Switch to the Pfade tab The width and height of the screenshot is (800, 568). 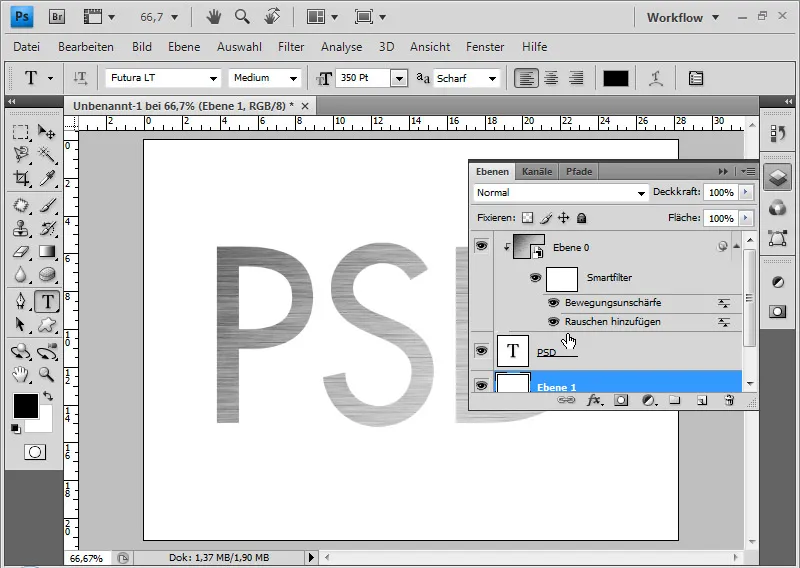pyautogui.click(x=579, y=171)
